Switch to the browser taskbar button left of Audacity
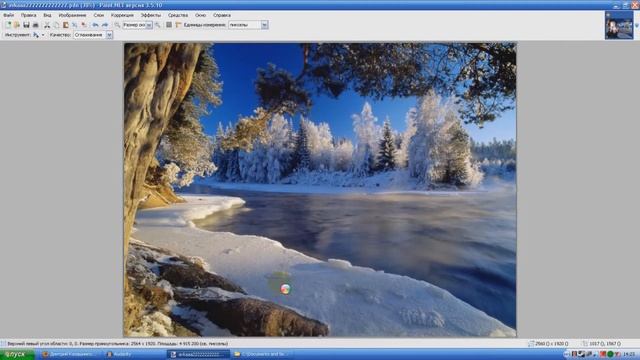Viewport: 640px width, 360px height. [71, 354]
